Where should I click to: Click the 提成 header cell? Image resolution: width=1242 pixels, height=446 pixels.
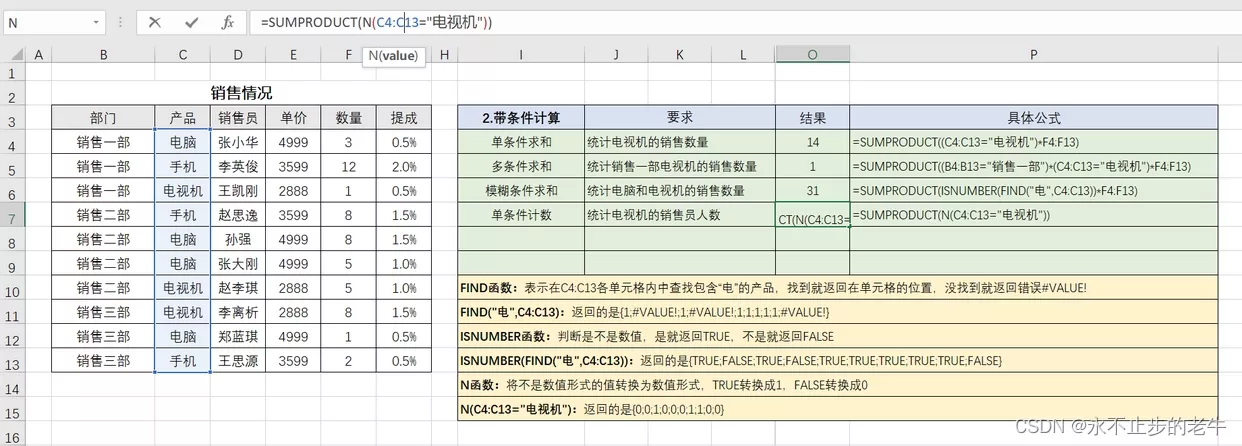point(404,118)
